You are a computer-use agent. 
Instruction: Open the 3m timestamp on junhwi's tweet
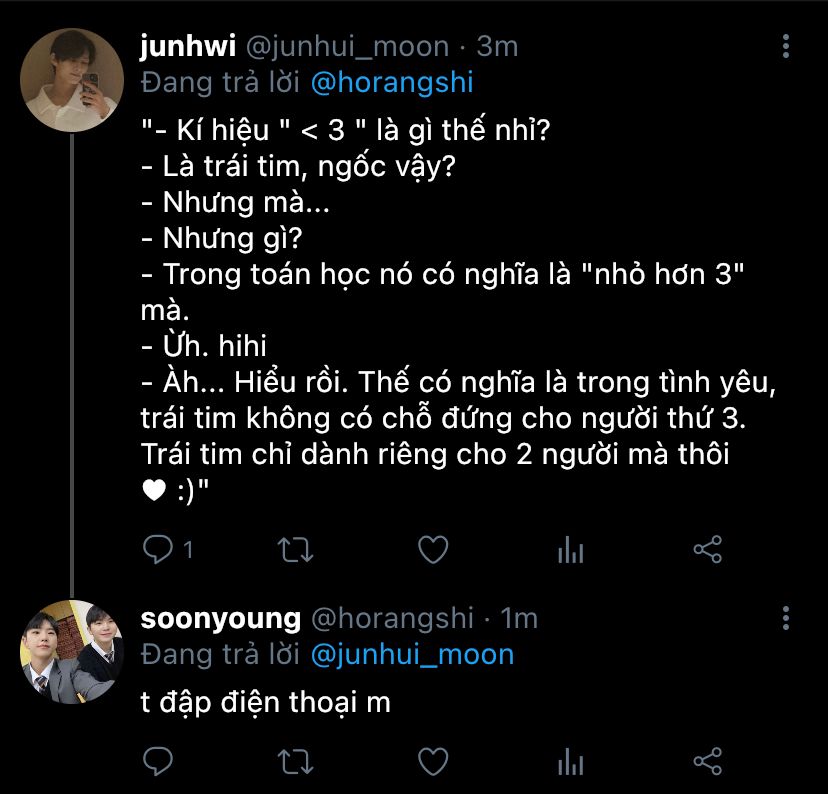497,46
